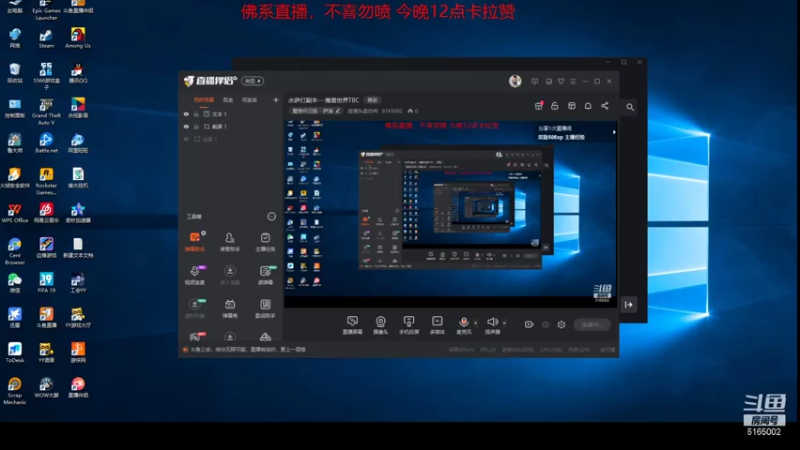
Task: Click the 麦克风 microphone icon
Action: coord(463,324)
